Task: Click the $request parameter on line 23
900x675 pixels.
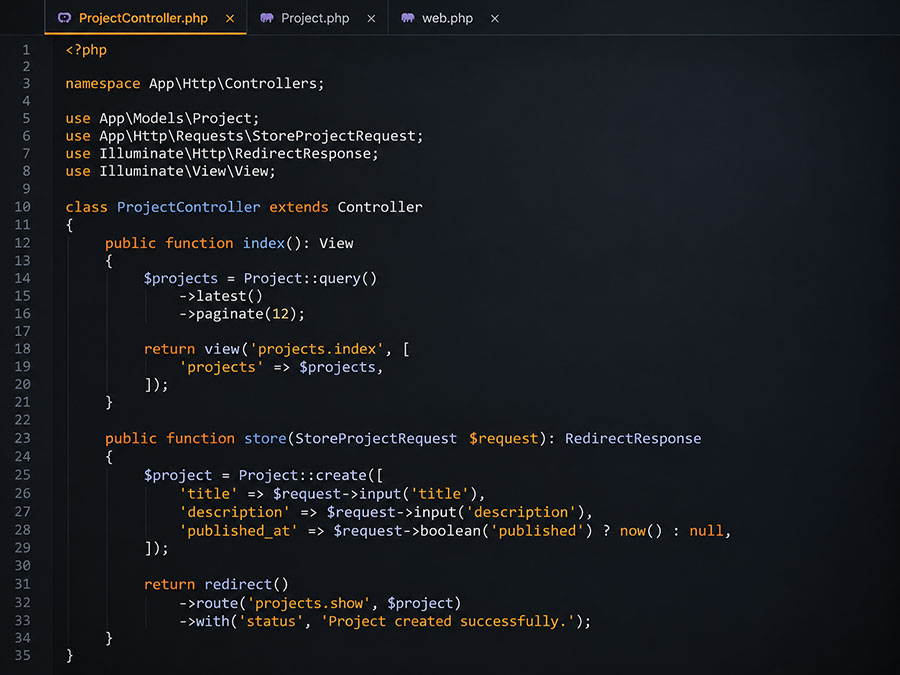Action: tap(503, 439)
